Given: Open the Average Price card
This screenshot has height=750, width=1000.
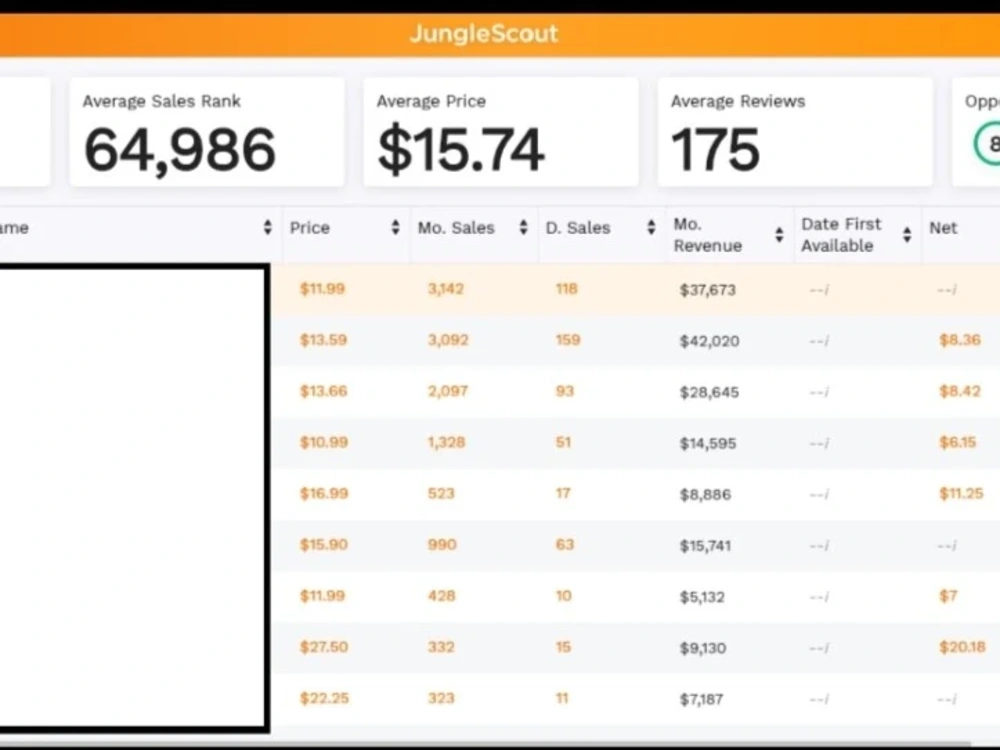Looking at the screenshot, I should click(501, 132).
